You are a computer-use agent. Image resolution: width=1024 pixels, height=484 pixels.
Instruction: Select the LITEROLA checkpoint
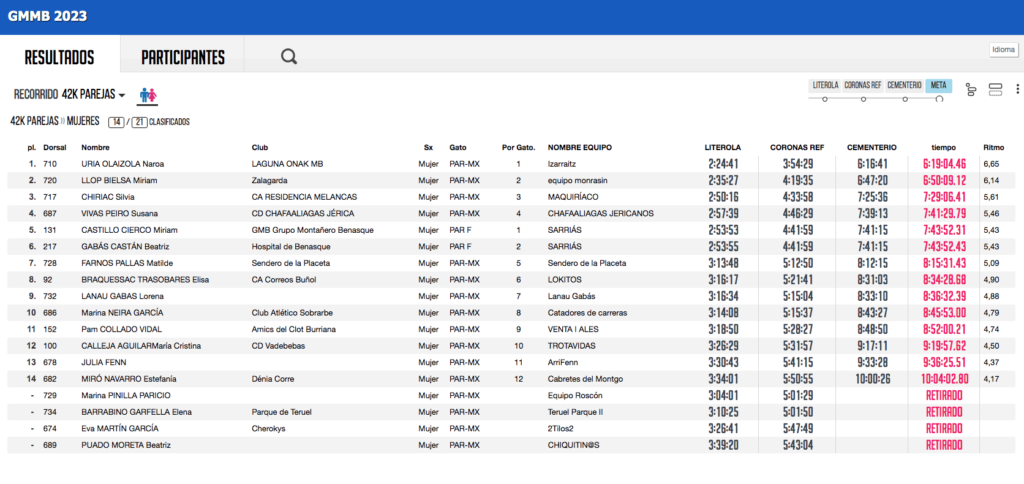(x=825, y=85)
